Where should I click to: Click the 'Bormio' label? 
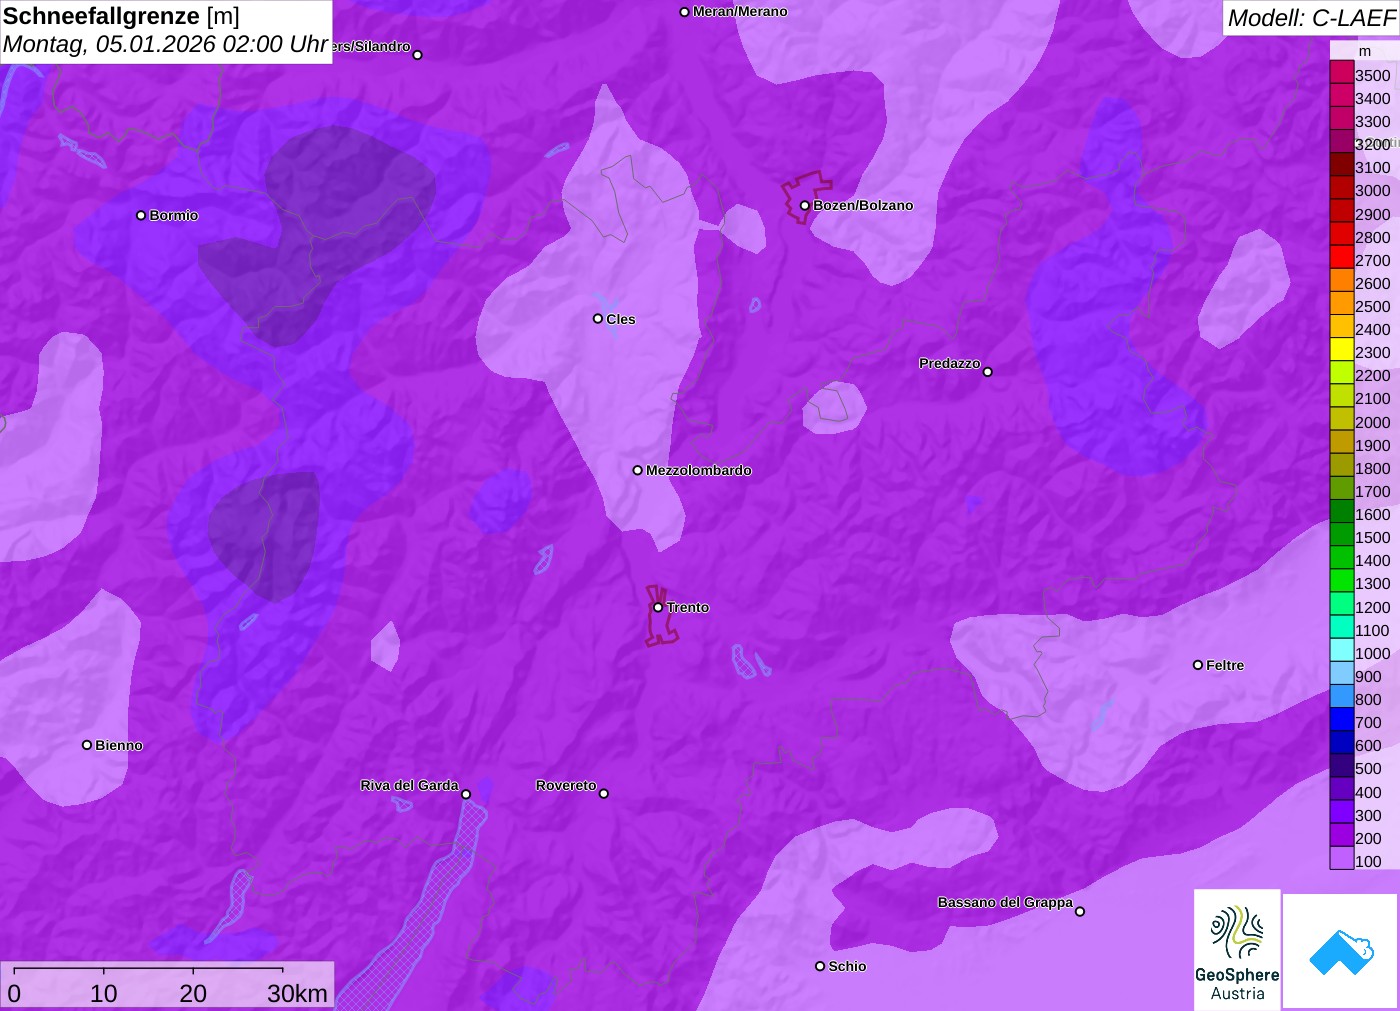(x=174, y=215)
